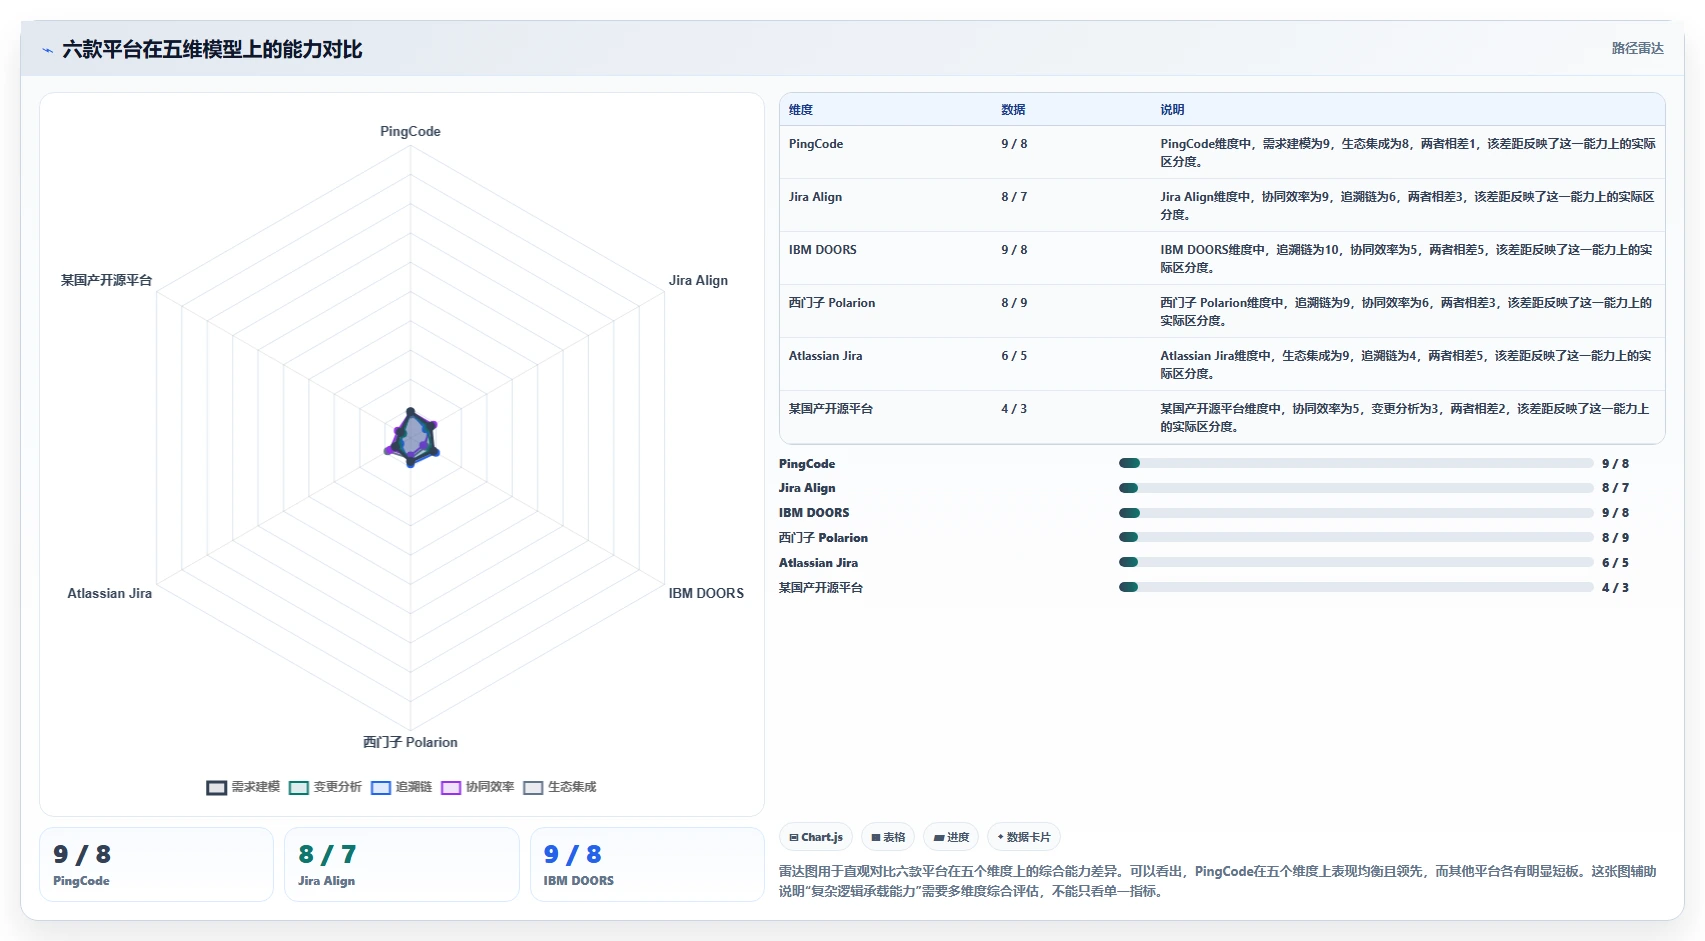This screenshot has width=1705, height=941.
Task: Click the Atlassian Jira label in the progress list
Action: 818,562
